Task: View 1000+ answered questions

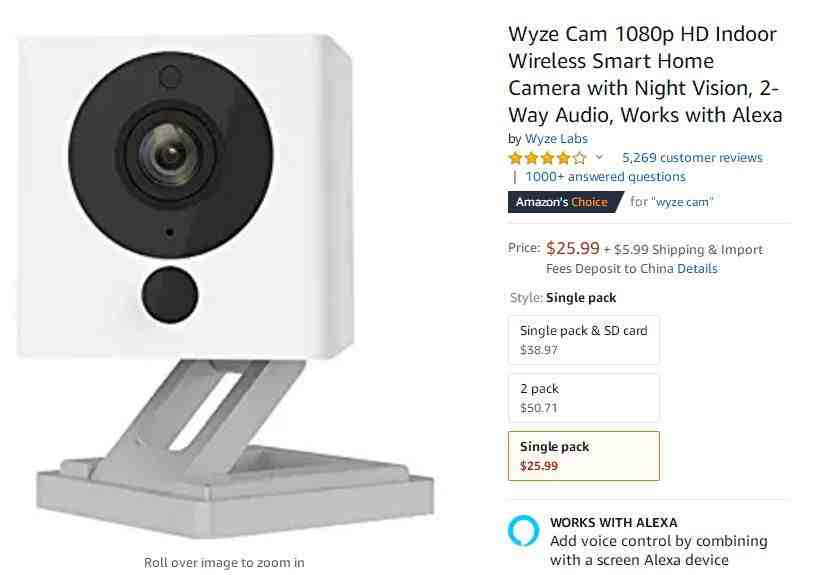Action: click(605, 176)
